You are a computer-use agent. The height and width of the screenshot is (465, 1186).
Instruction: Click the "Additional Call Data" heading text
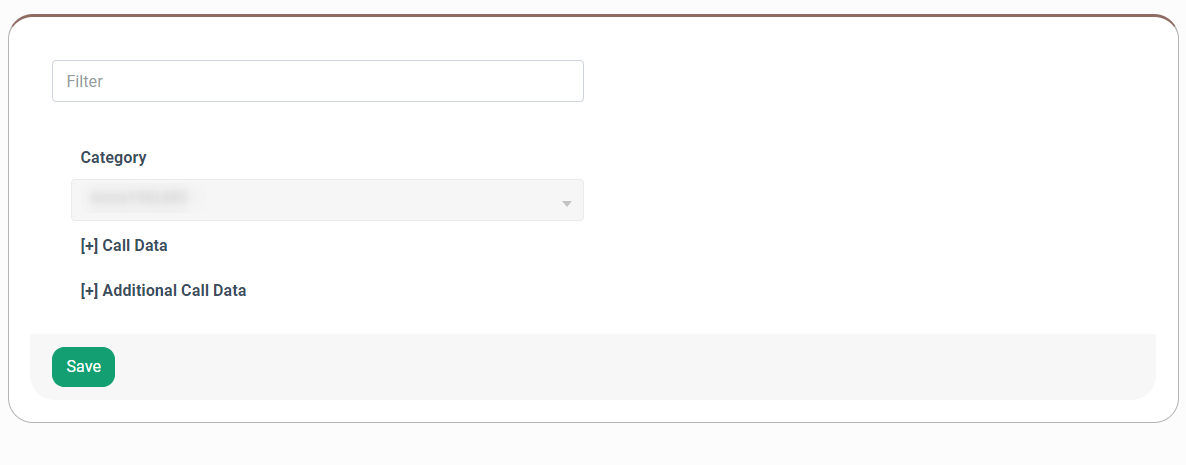(x=175, y=290)
